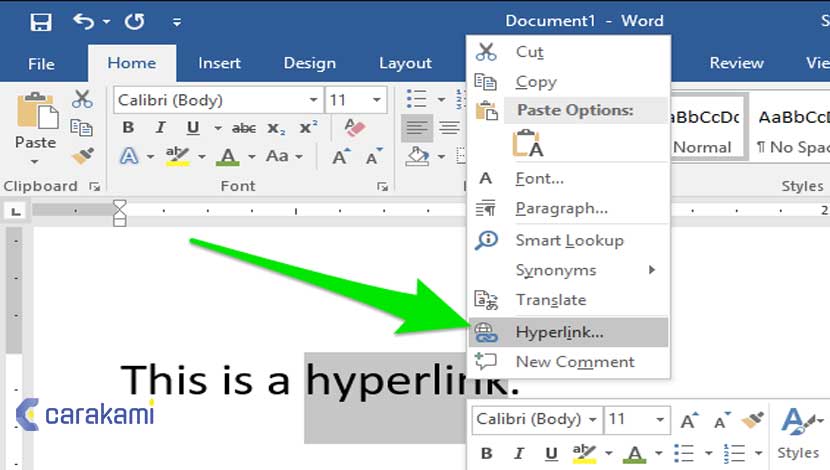The height and width of the screenshot is (470, 830).
Task: Switch to the Home tab
Action: pos(132,63)
